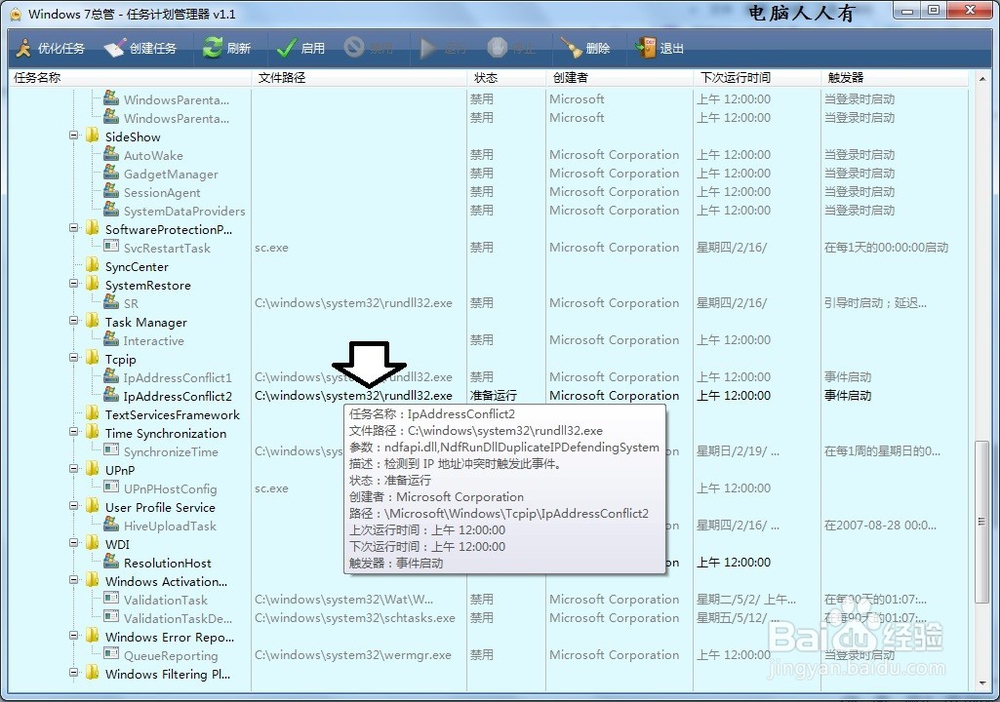Screen dimensions: 1000x702
Task: Collapse the WDI folder node
Action: click(74, 543)
